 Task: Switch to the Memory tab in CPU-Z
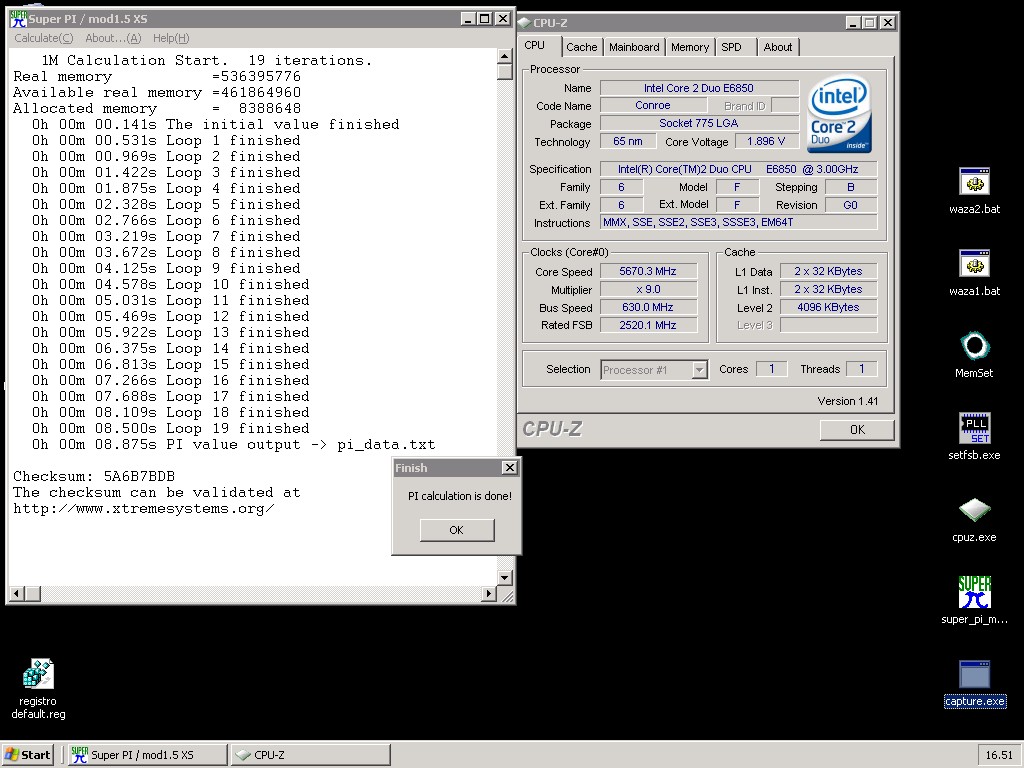pos(690,47)
